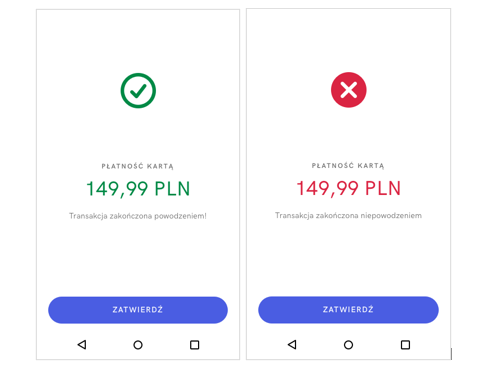Viewport: 478px width, 366px height.
Task: Tap the recents square on the right phone
Action: pos(405,345)
